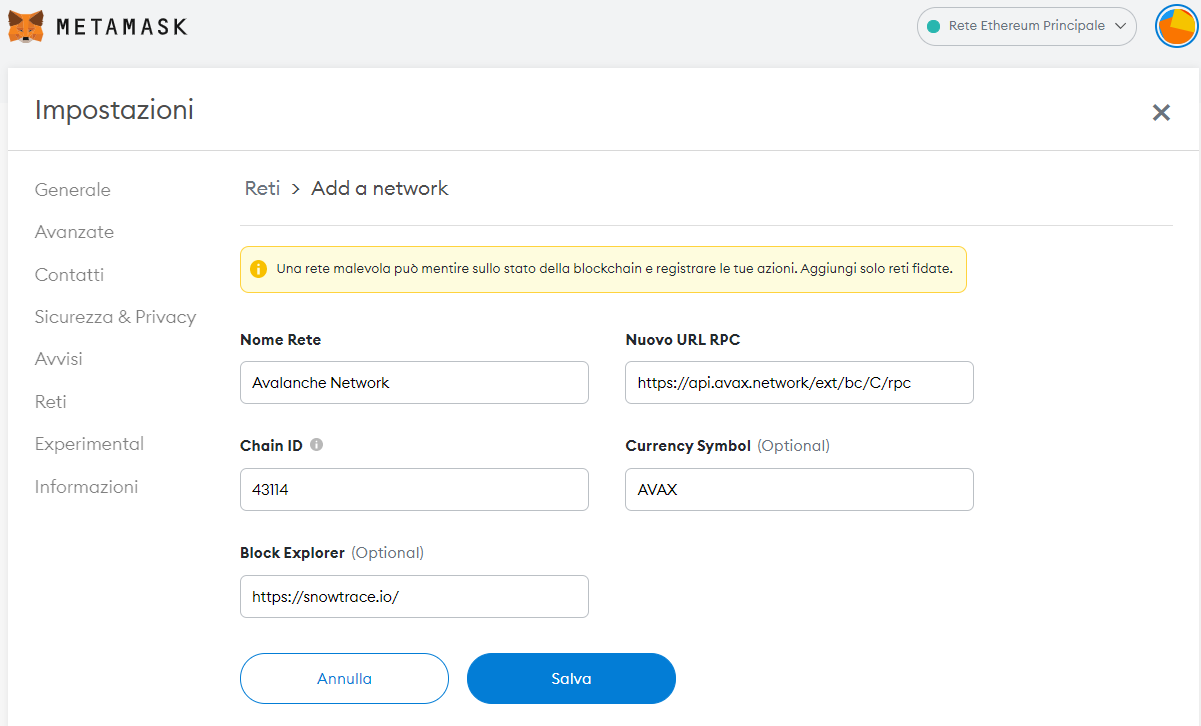Save the network with Salva
1201x726 pixels.
pos(571,679)
